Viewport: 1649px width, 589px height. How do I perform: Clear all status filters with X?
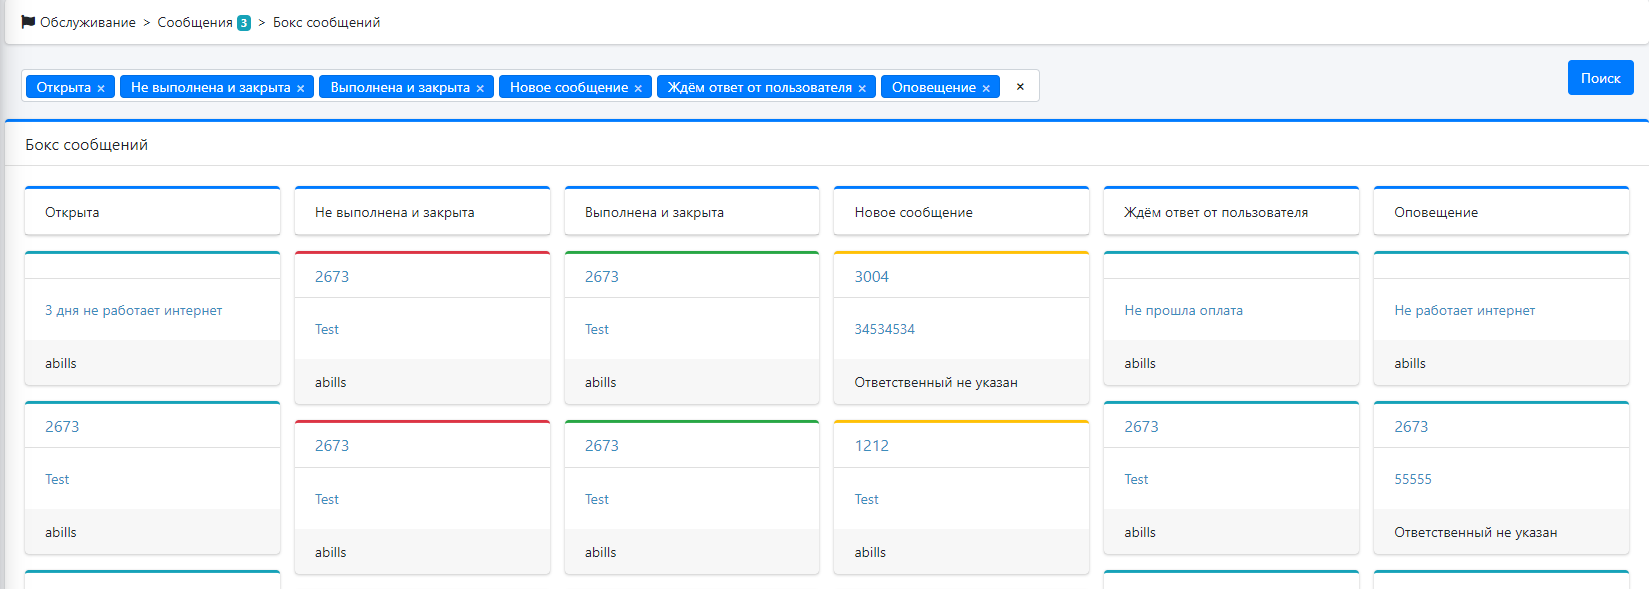click(x=1020, y=87)
